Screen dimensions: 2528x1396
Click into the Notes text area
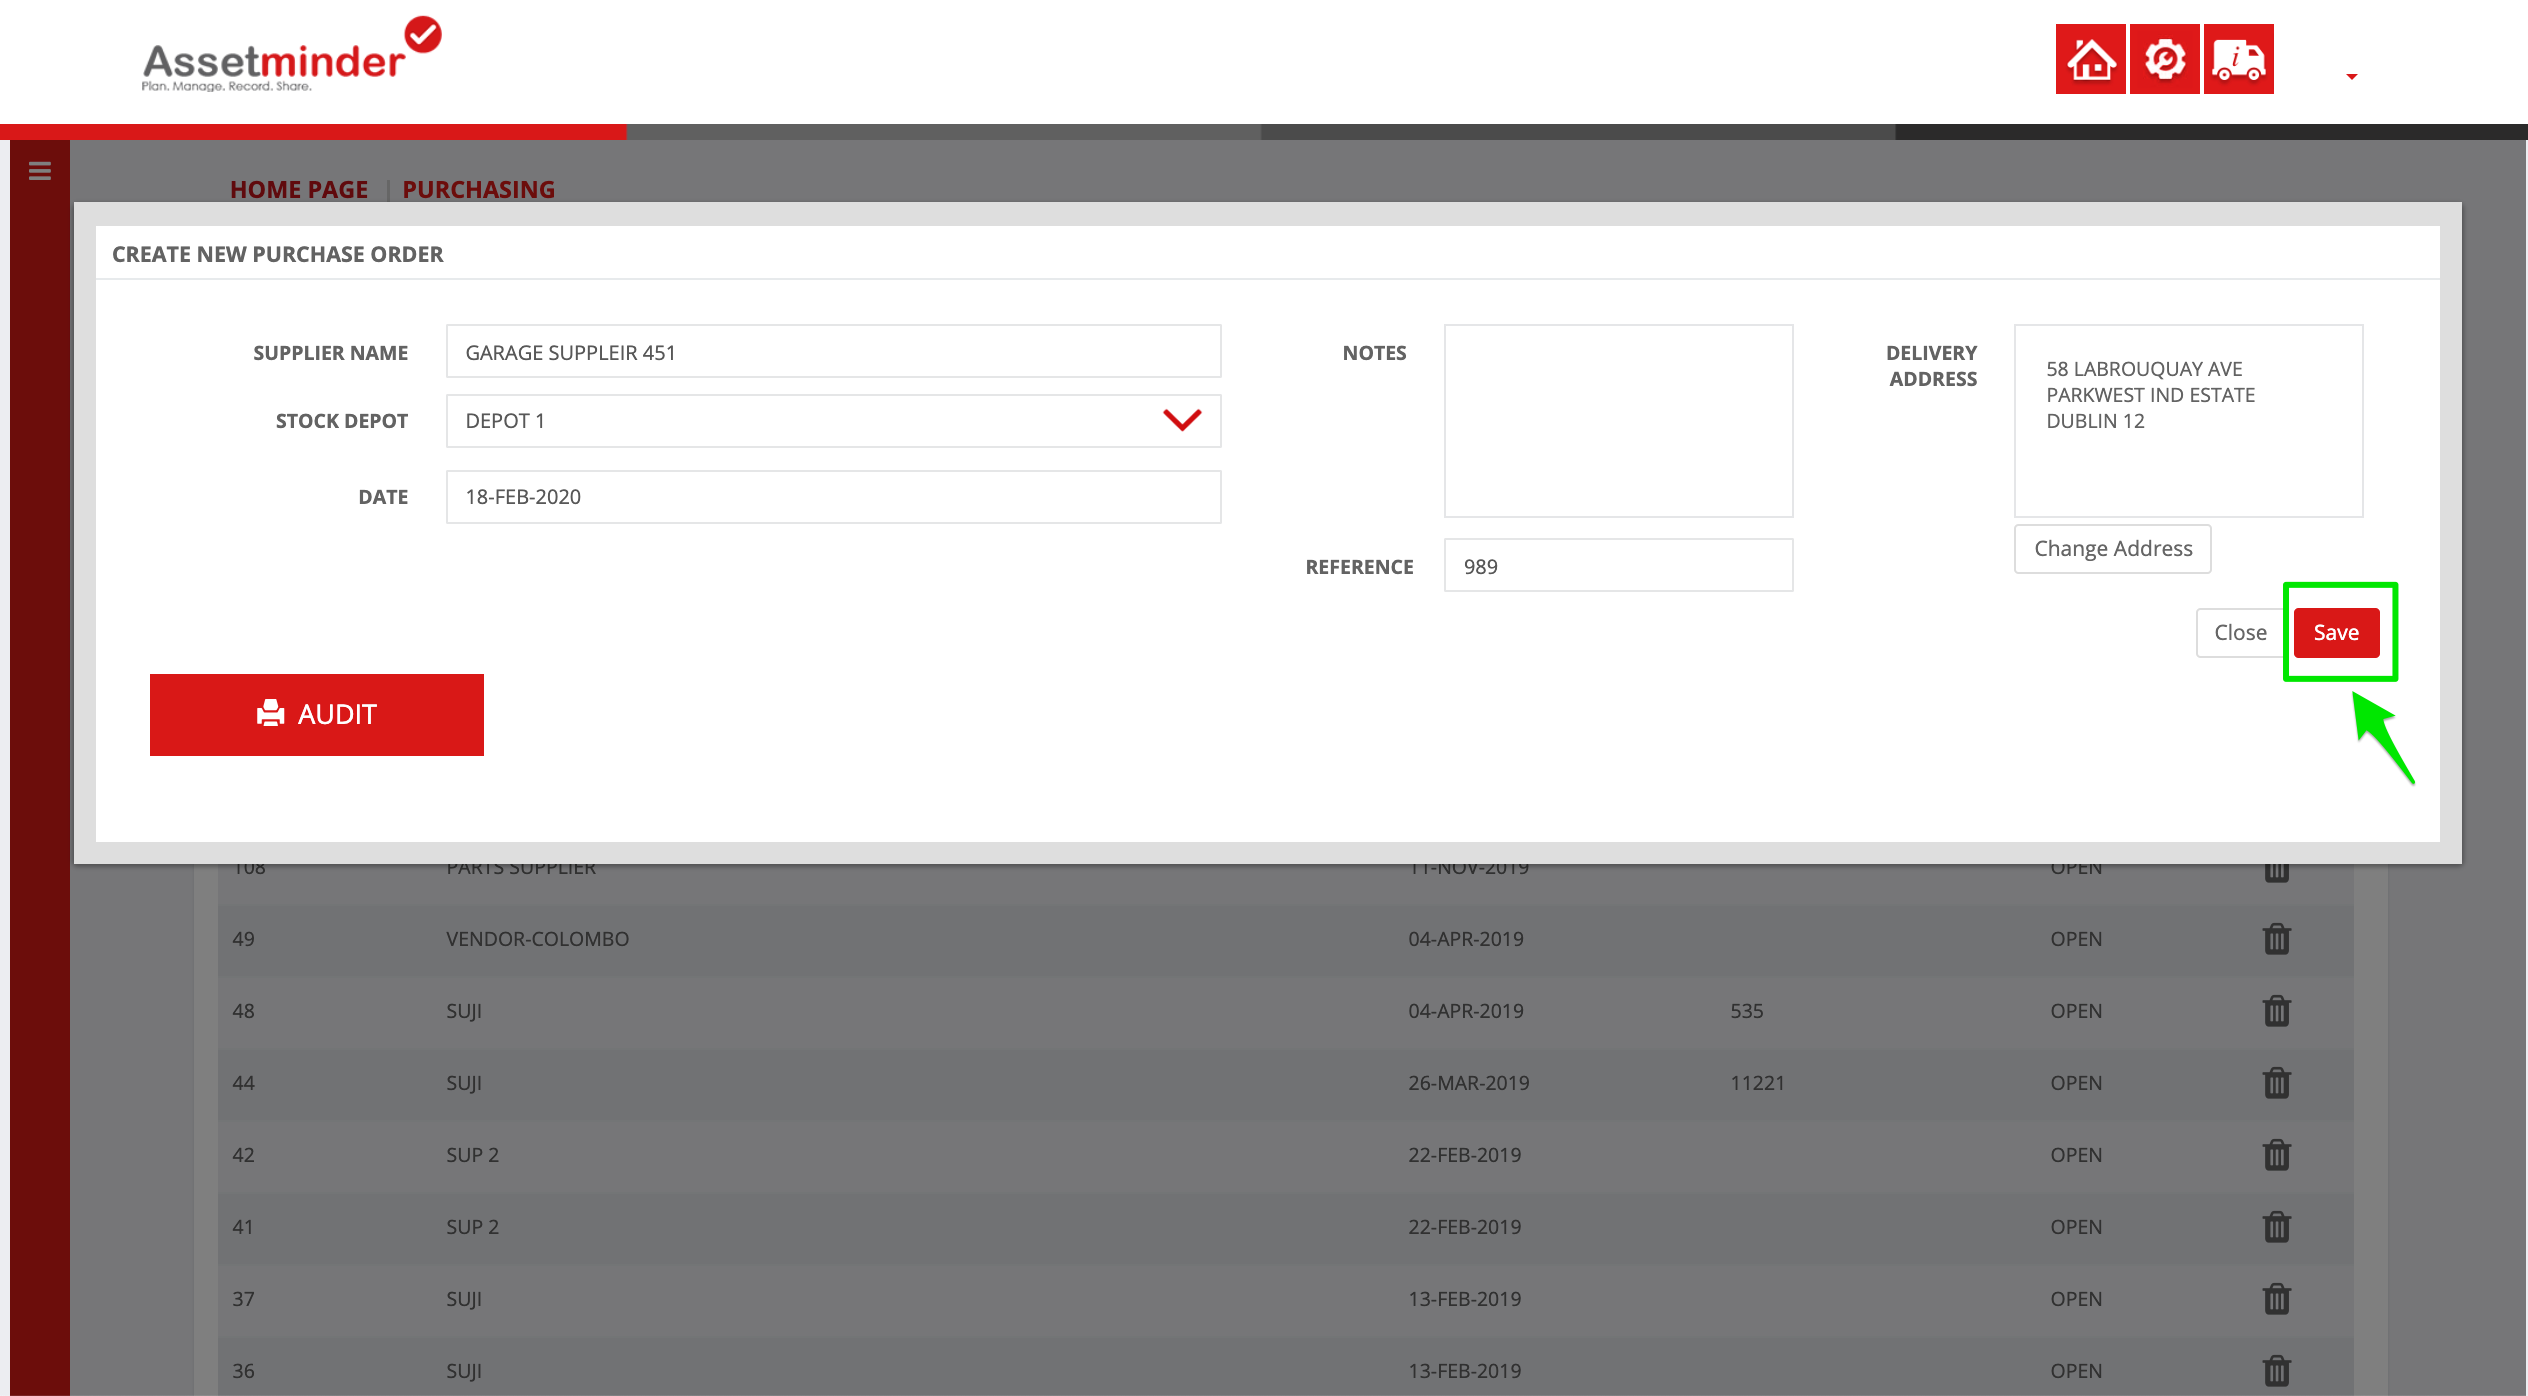pos(1618,420)
